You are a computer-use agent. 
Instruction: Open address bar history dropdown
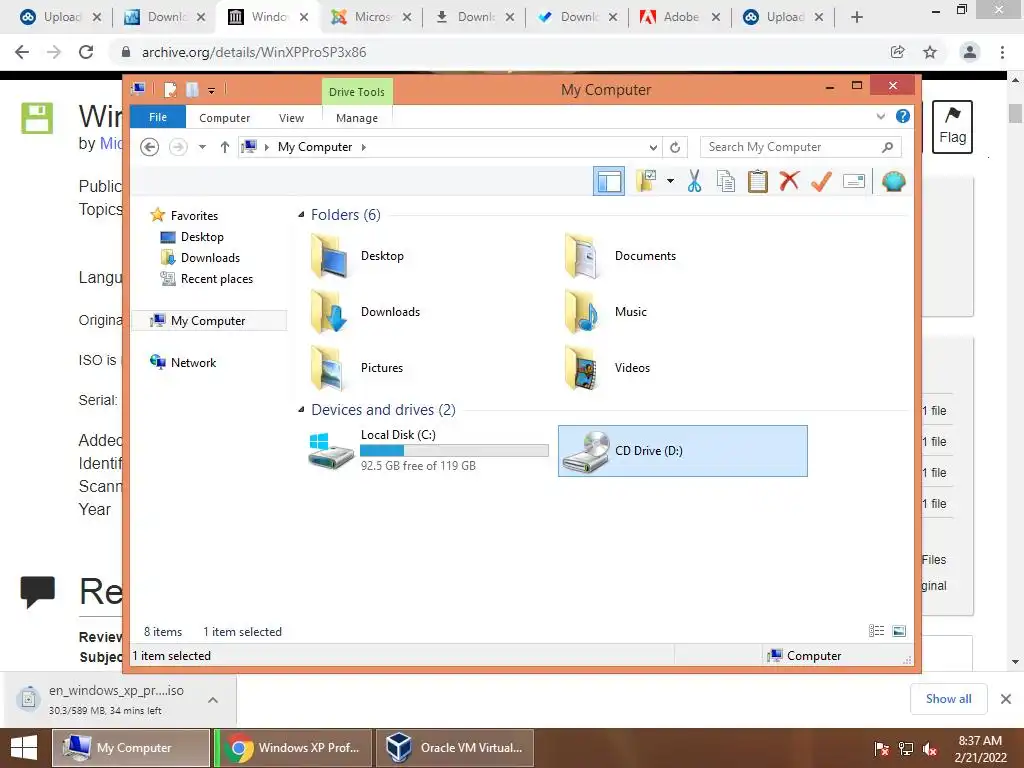[652, 147]
